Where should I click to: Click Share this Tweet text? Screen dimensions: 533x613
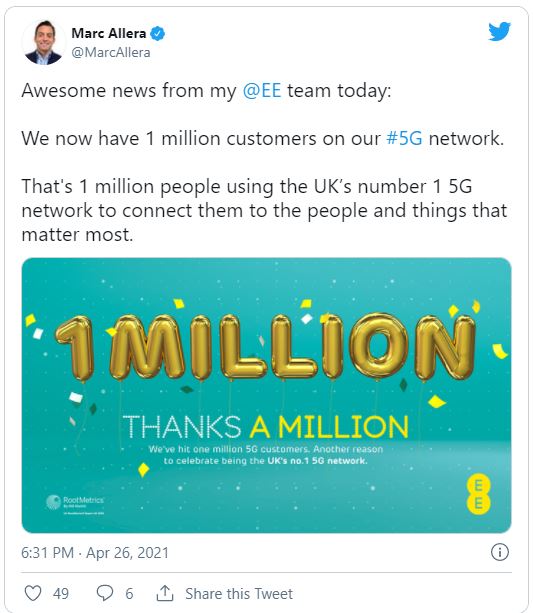click(x=239, y=593)
